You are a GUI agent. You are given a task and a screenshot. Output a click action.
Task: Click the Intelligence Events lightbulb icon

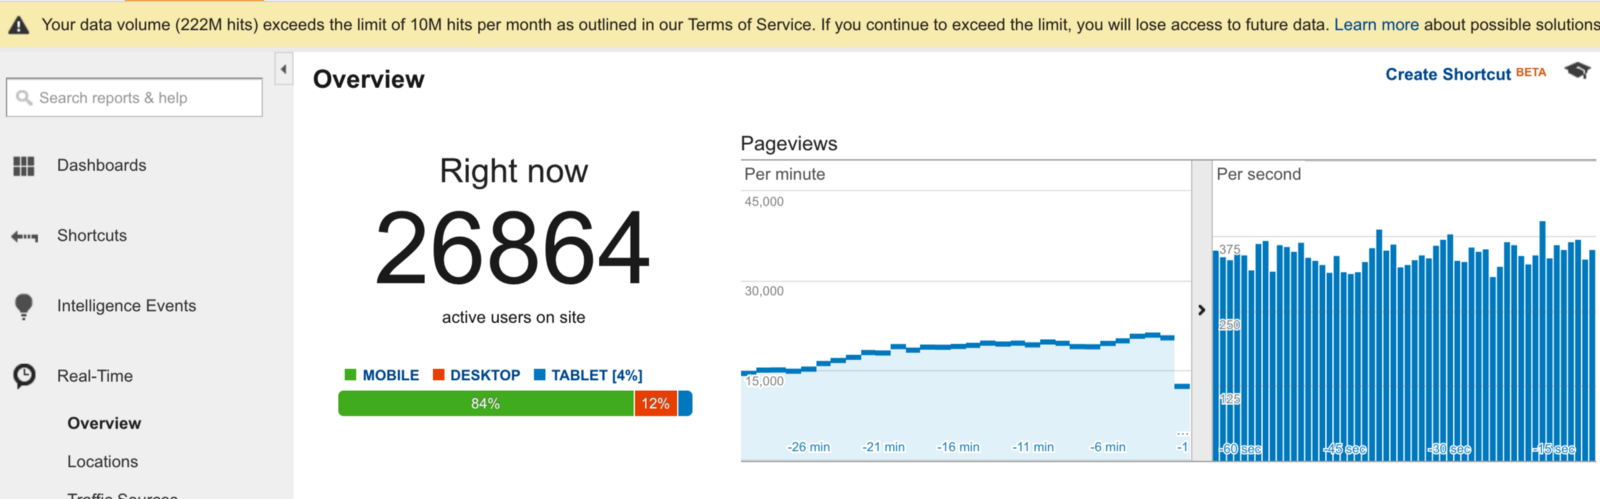24,306
